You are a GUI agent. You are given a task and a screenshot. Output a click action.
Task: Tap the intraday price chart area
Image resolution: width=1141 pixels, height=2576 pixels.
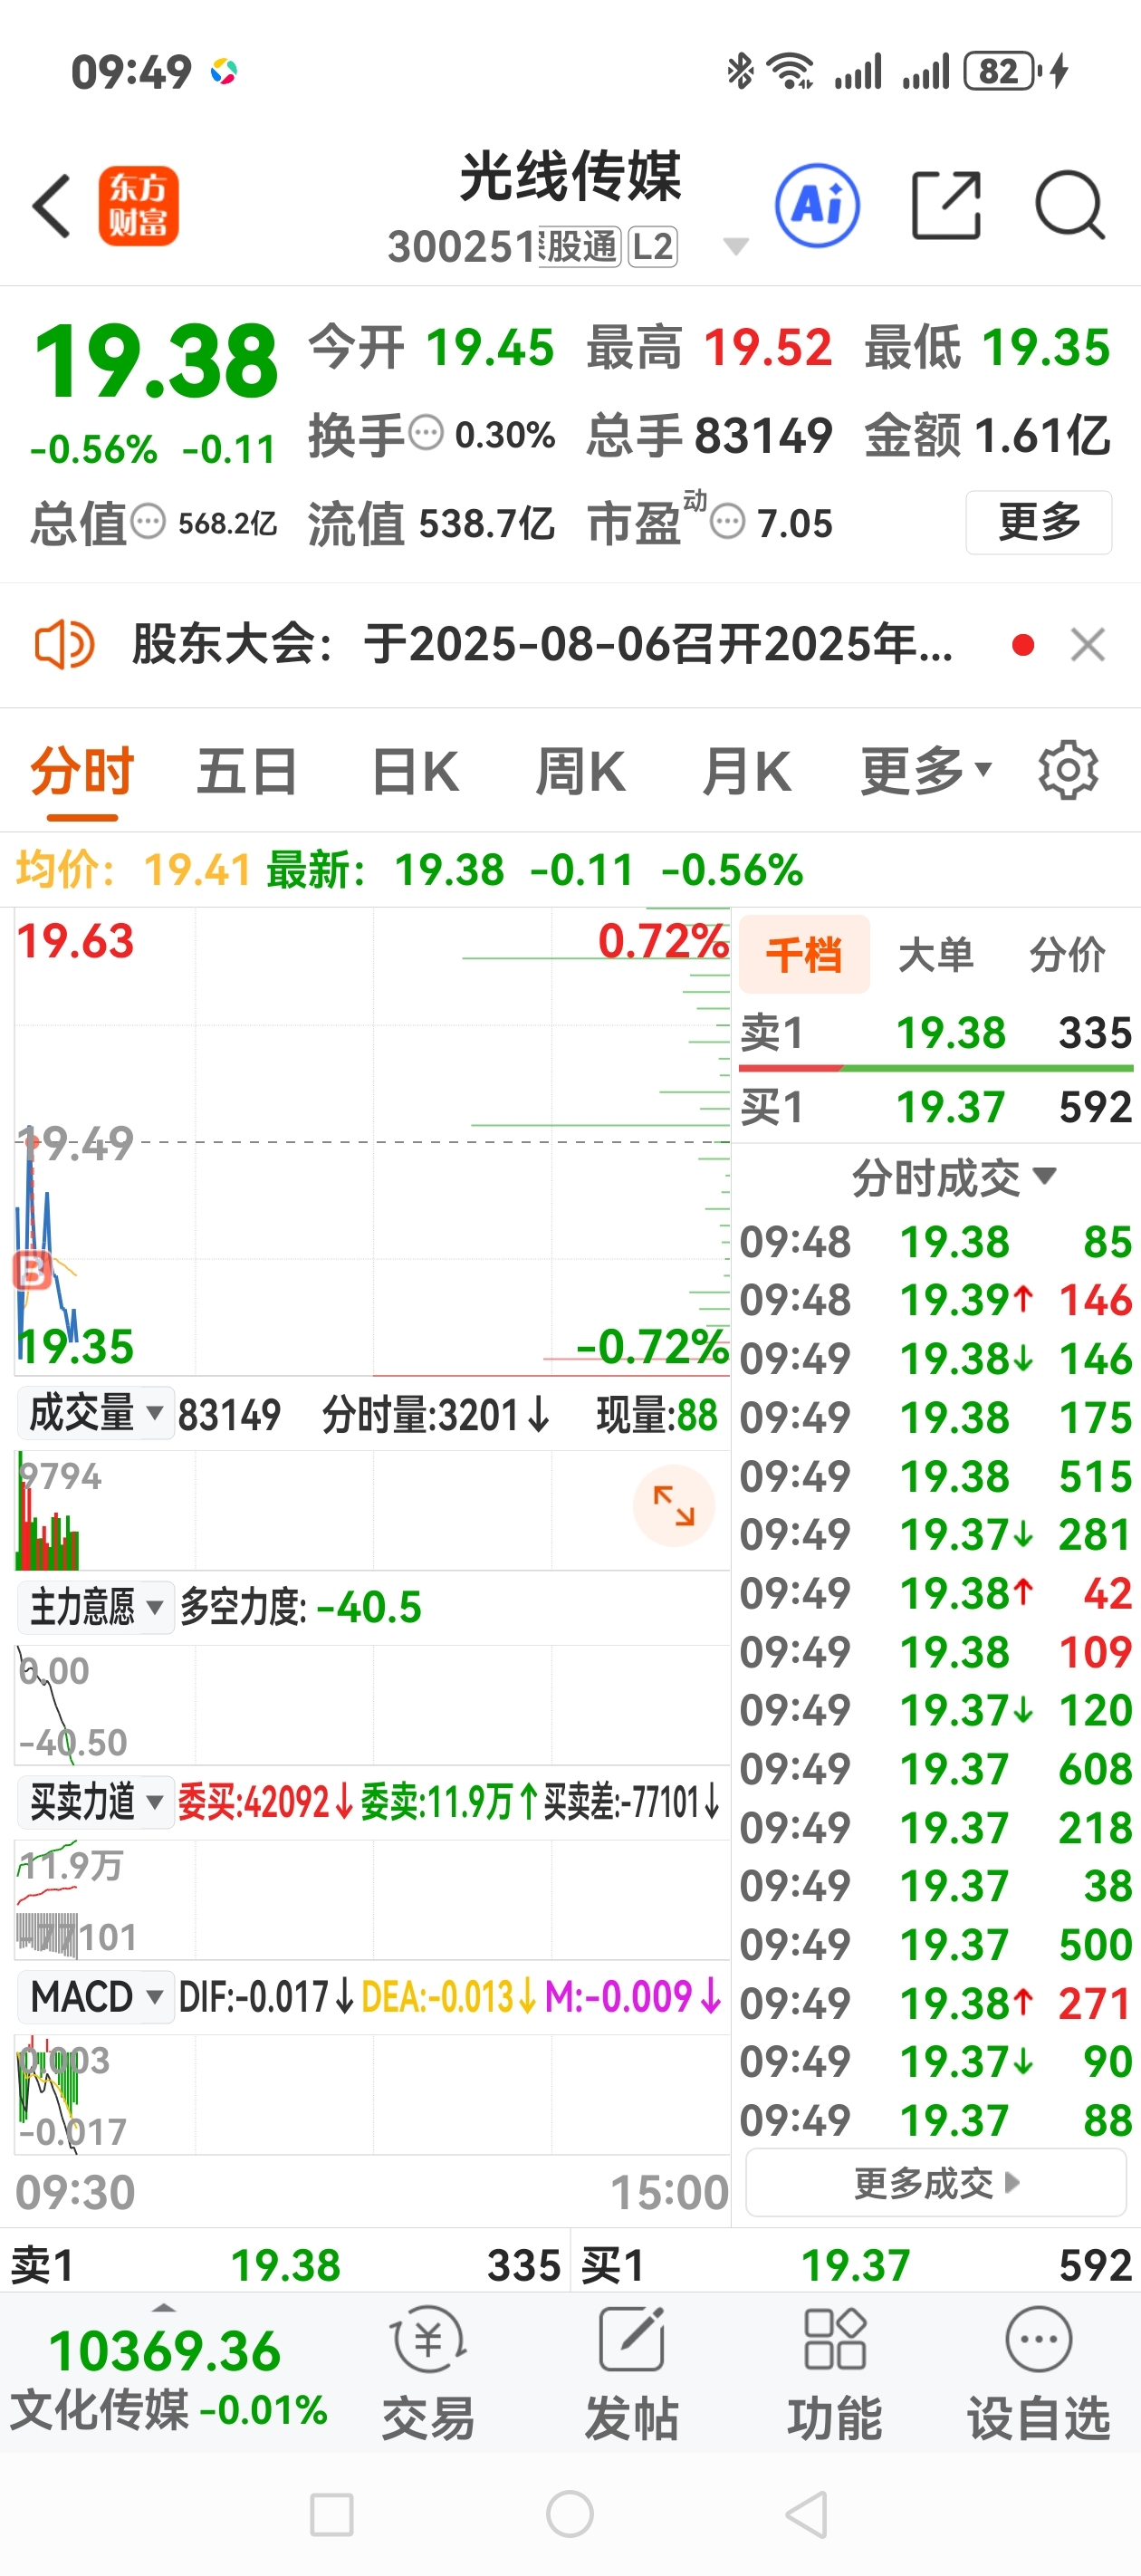point(372,1142)
